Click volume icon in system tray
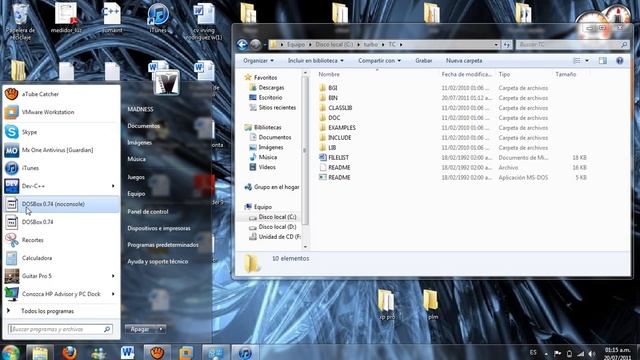The height and width of the screenshot is (360, 640). pyautogui.click(x=592, y=354)
